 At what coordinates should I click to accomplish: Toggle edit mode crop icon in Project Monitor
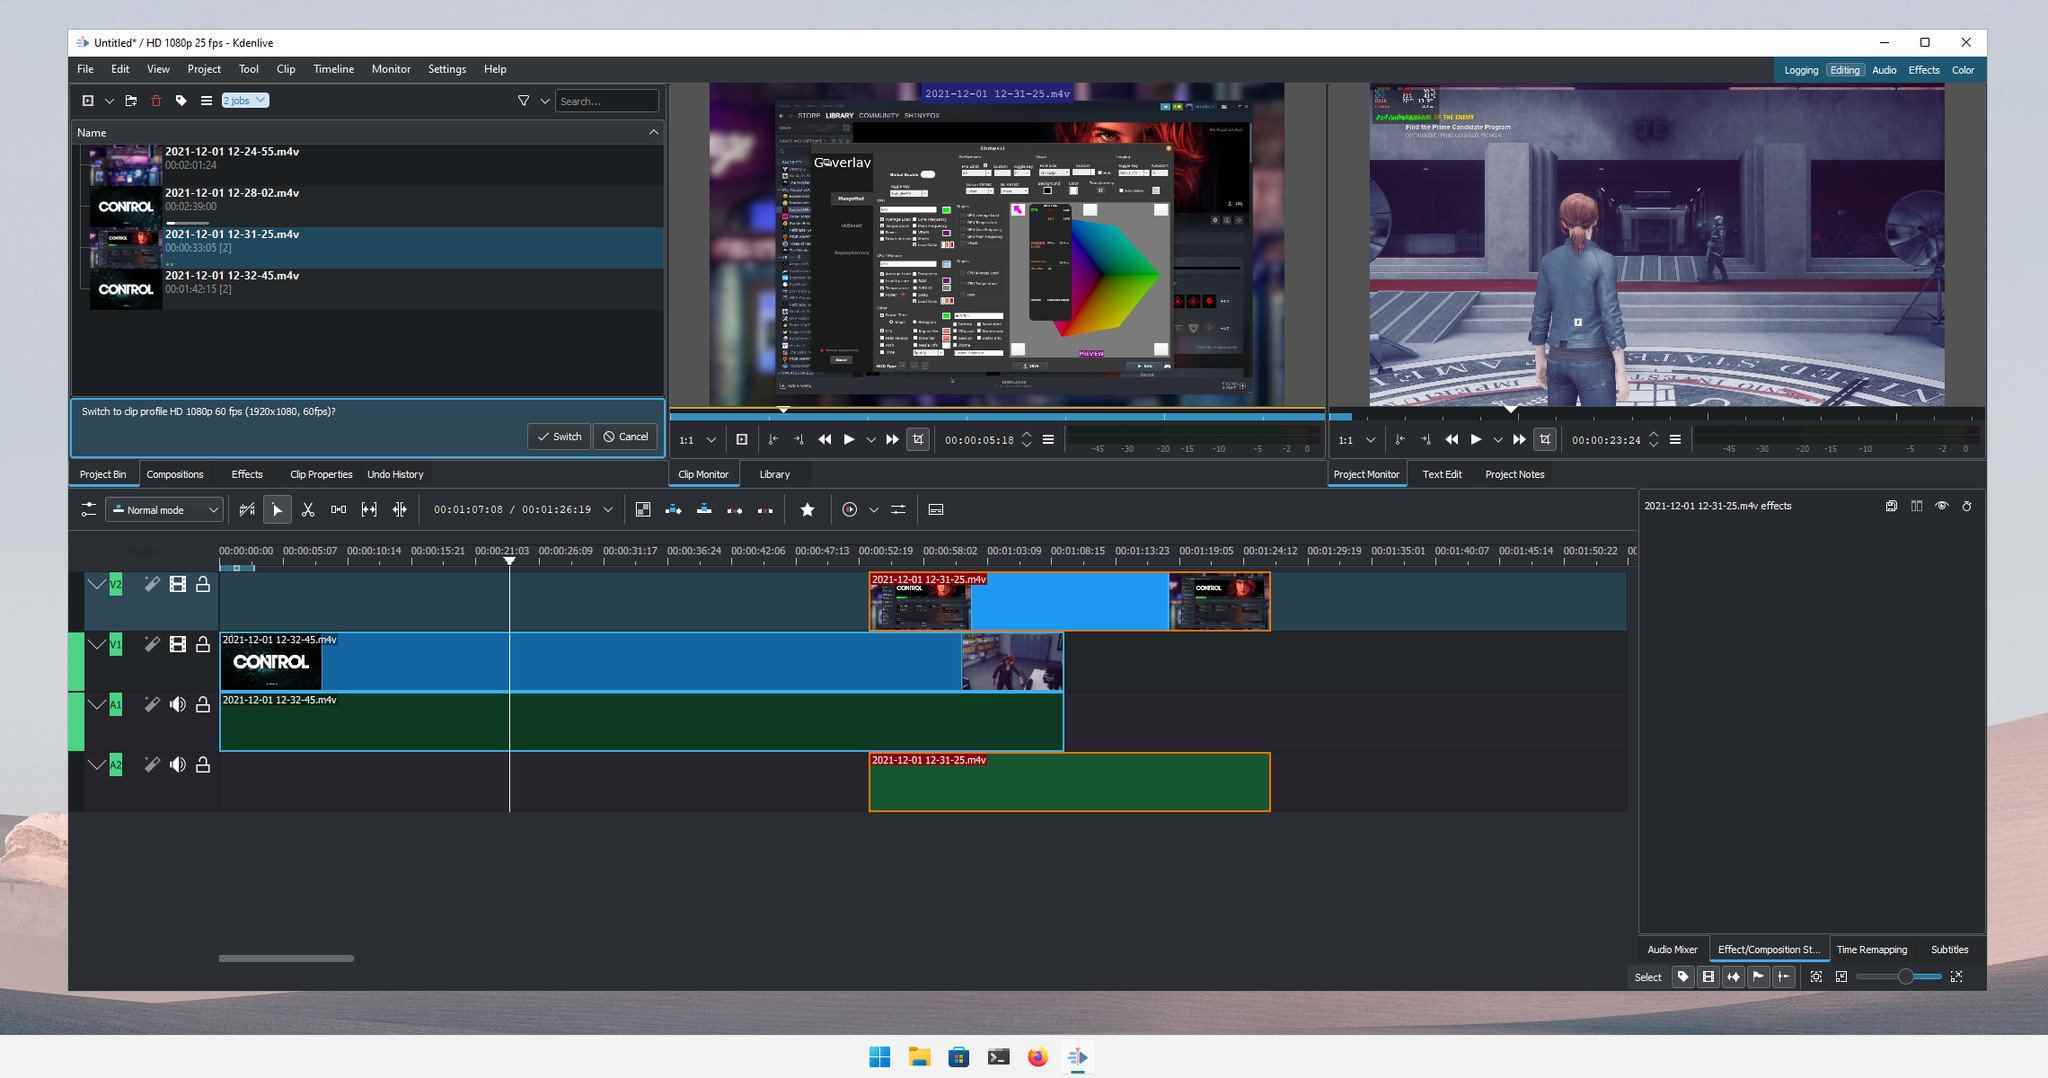tap(1545, 440)
